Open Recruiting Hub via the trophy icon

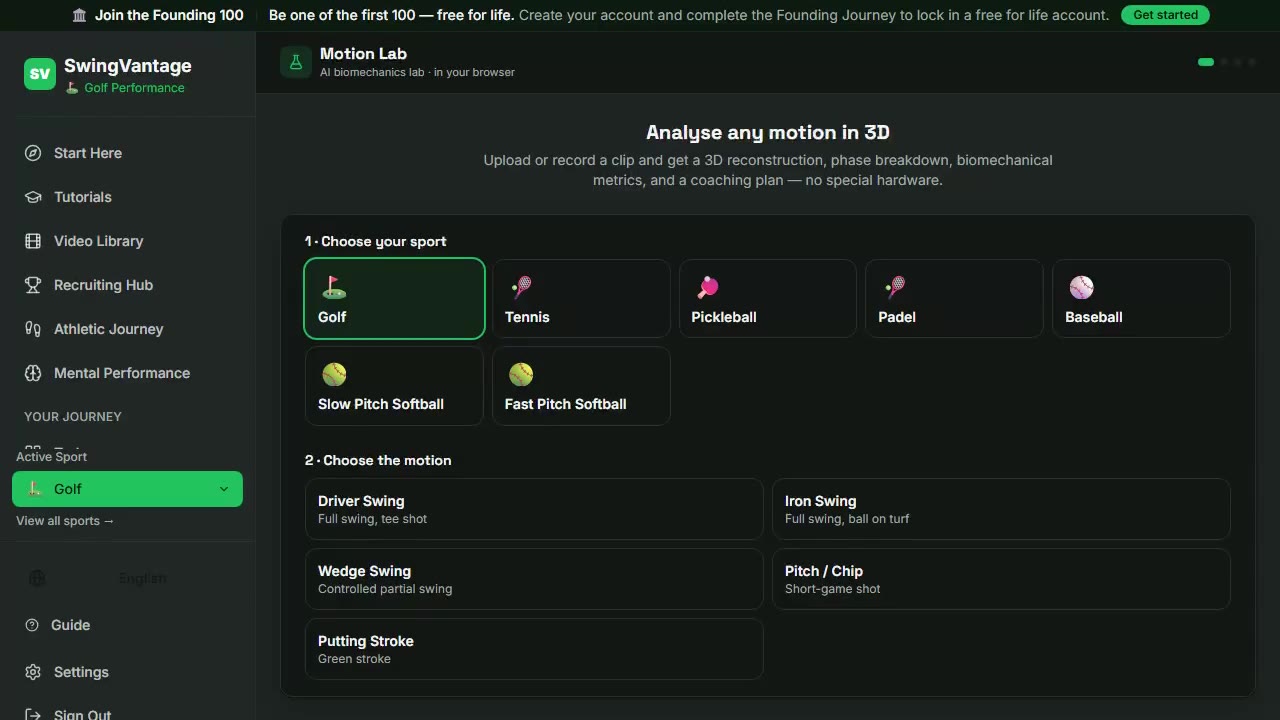(33, 285)
